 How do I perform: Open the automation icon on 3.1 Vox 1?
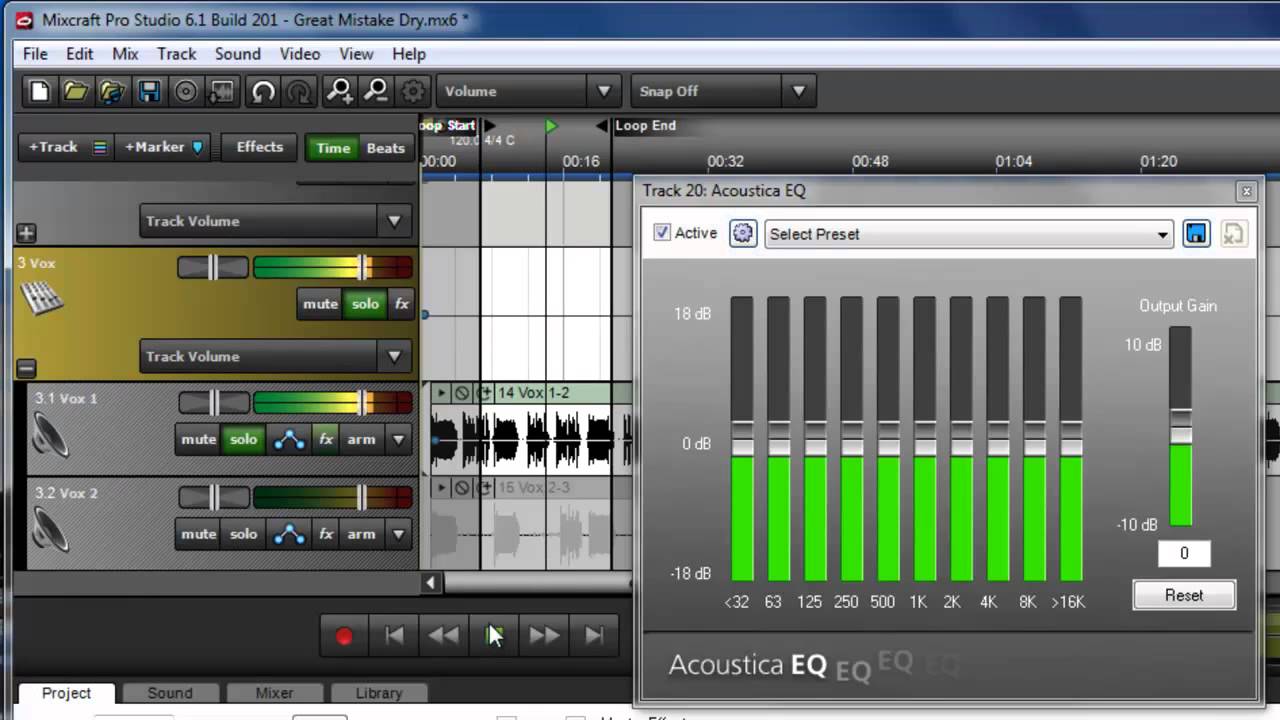point(289,439)
